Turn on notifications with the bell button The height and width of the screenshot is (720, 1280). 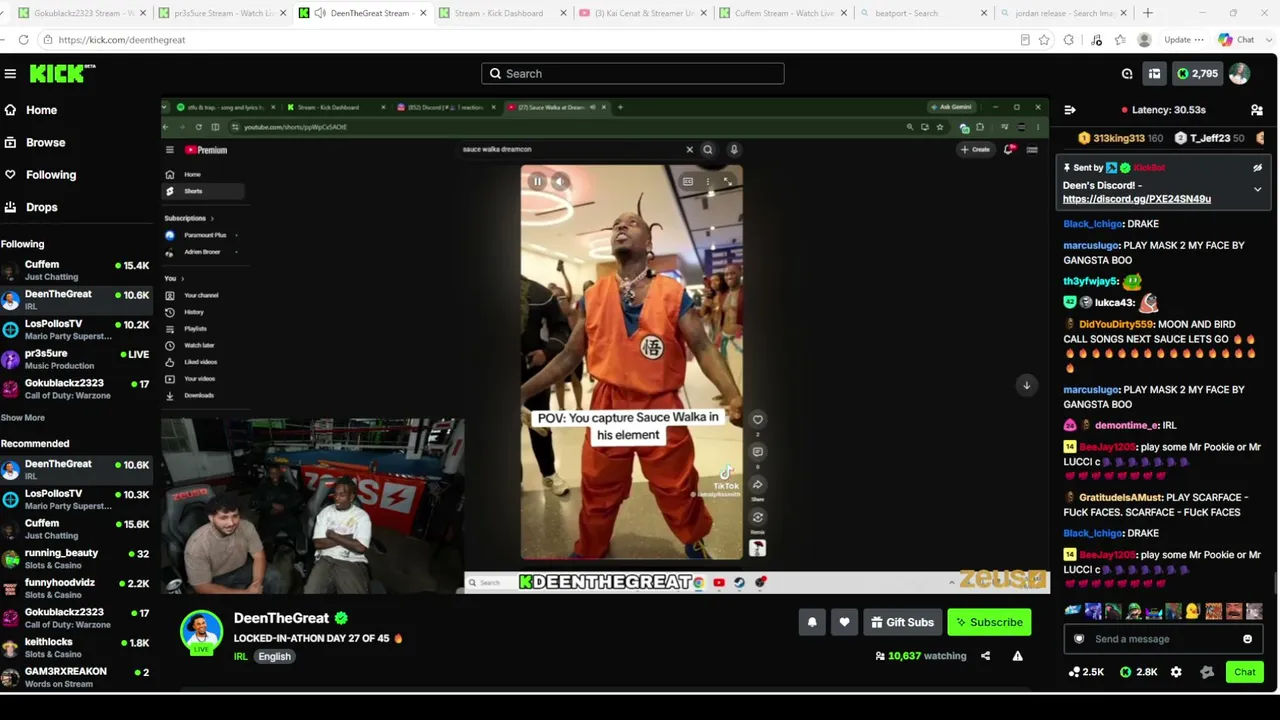tap(812, 622)
